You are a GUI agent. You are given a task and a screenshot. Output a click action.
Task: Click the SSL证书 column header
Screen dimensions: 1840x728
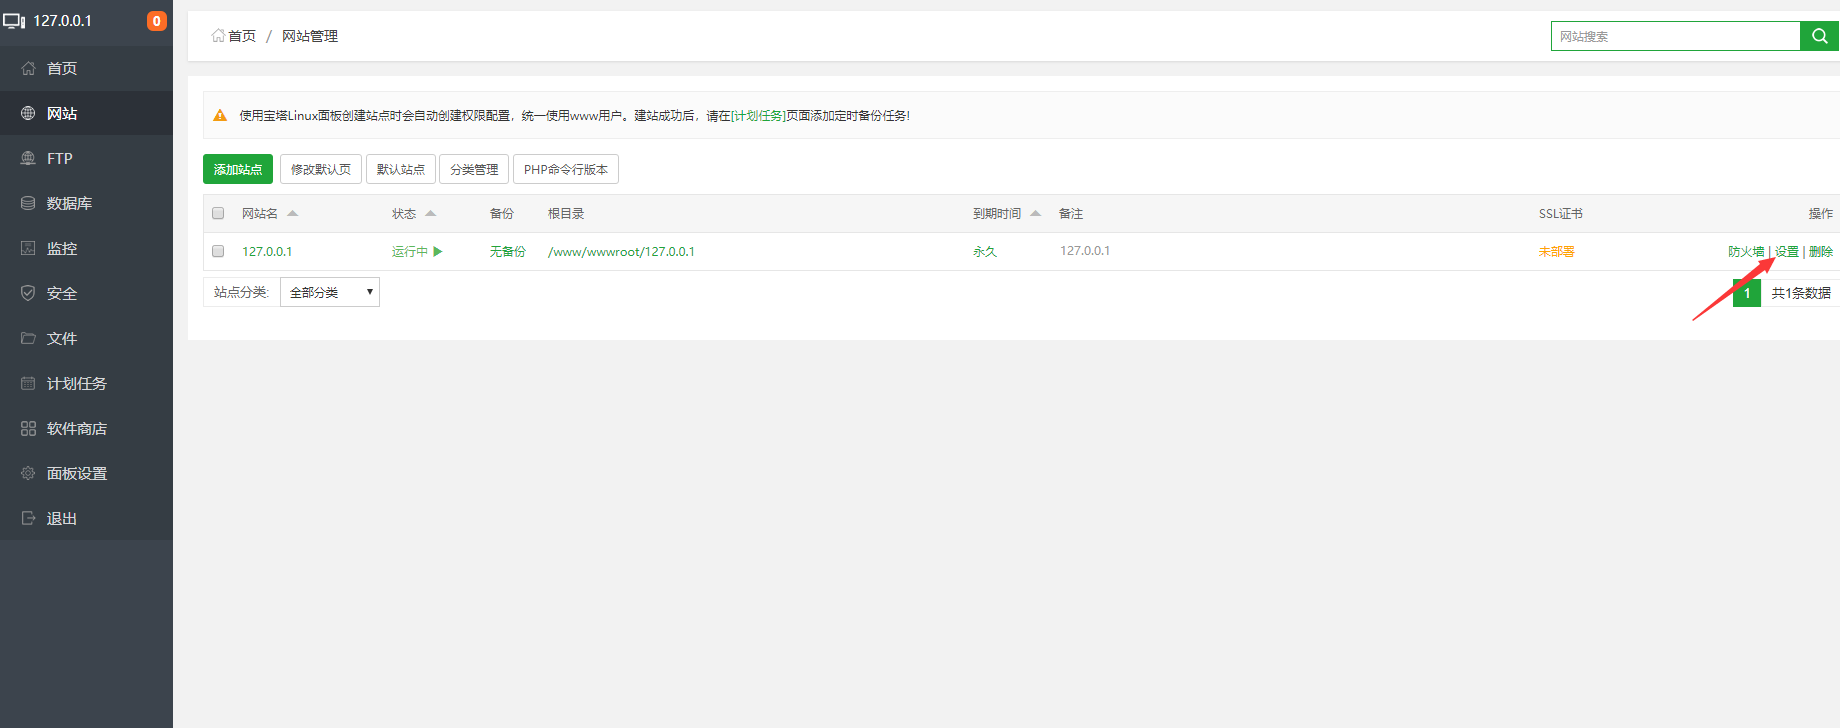pyautogui.click(x=1560, y=213)
